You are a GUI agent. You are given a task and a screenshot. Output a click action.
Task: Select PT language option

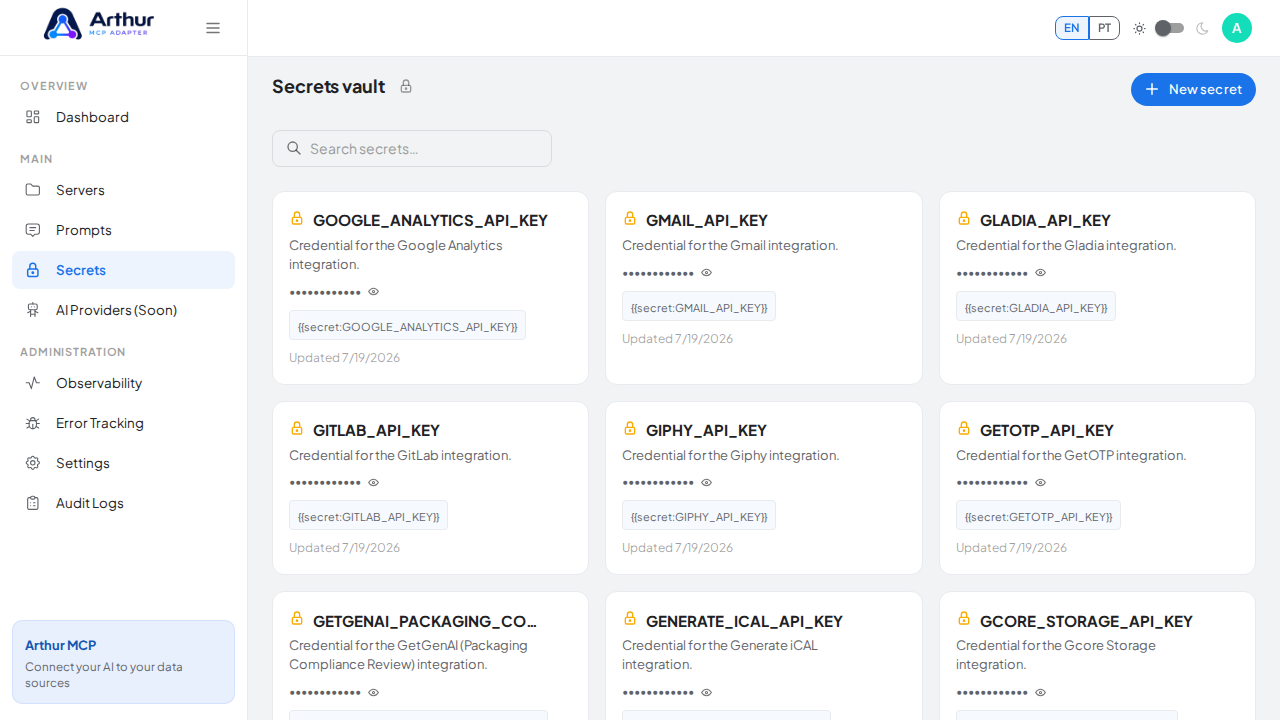point(1104,28)
